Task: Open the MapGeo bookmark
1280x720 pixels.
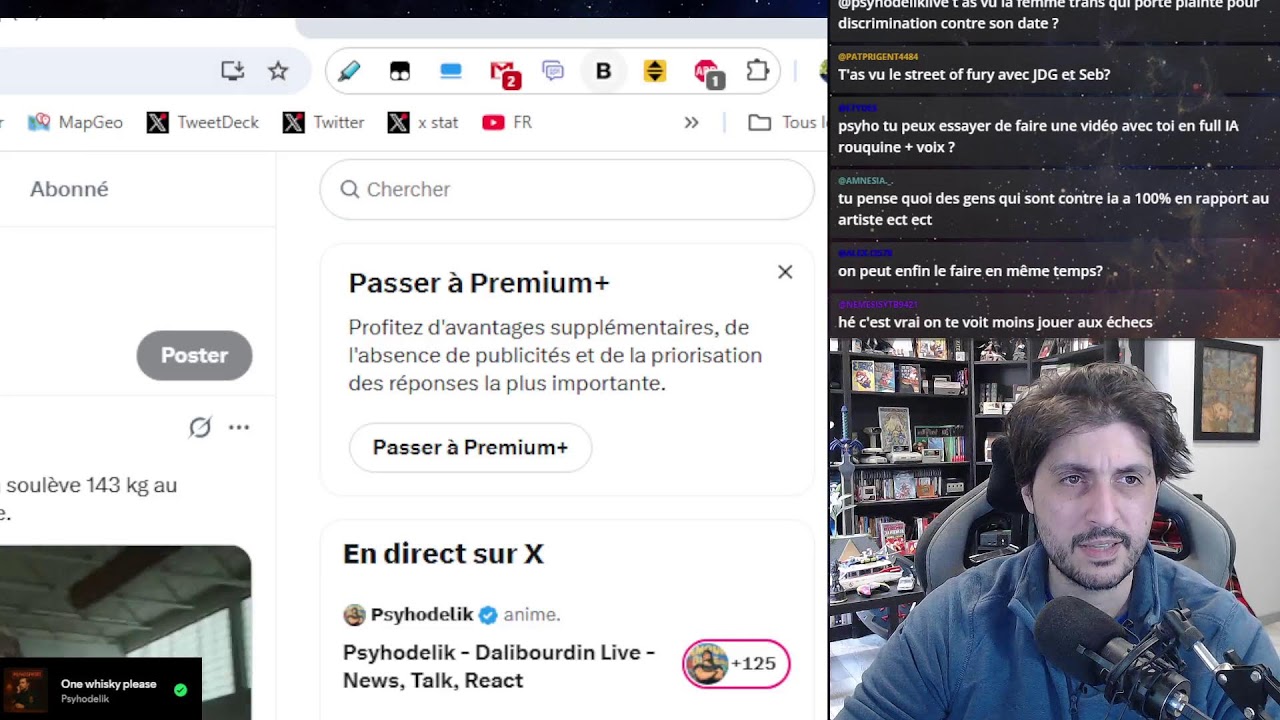Action: [x=75, y=122]
